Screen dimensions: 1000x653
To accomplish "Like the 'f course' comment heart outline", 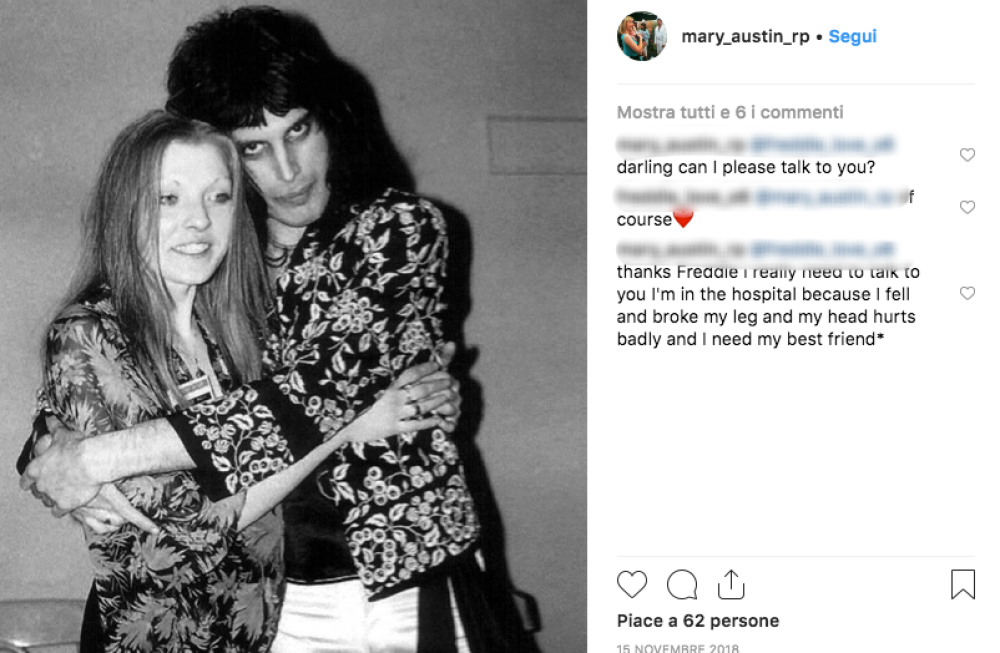I will click(967, 207).
